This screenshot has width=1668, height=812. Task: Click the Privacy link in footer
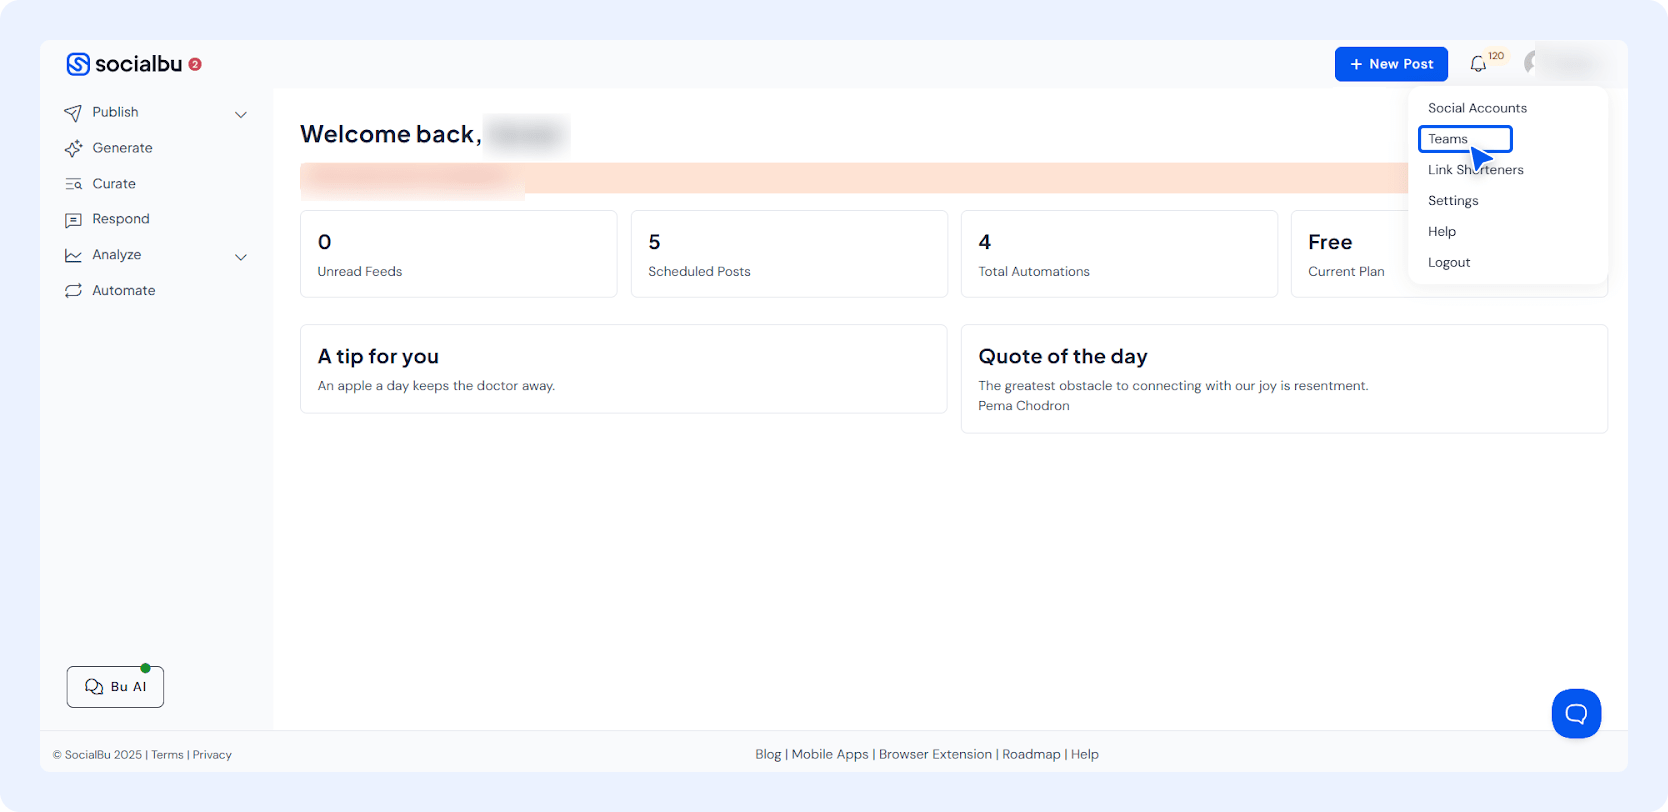click(212, 755)
